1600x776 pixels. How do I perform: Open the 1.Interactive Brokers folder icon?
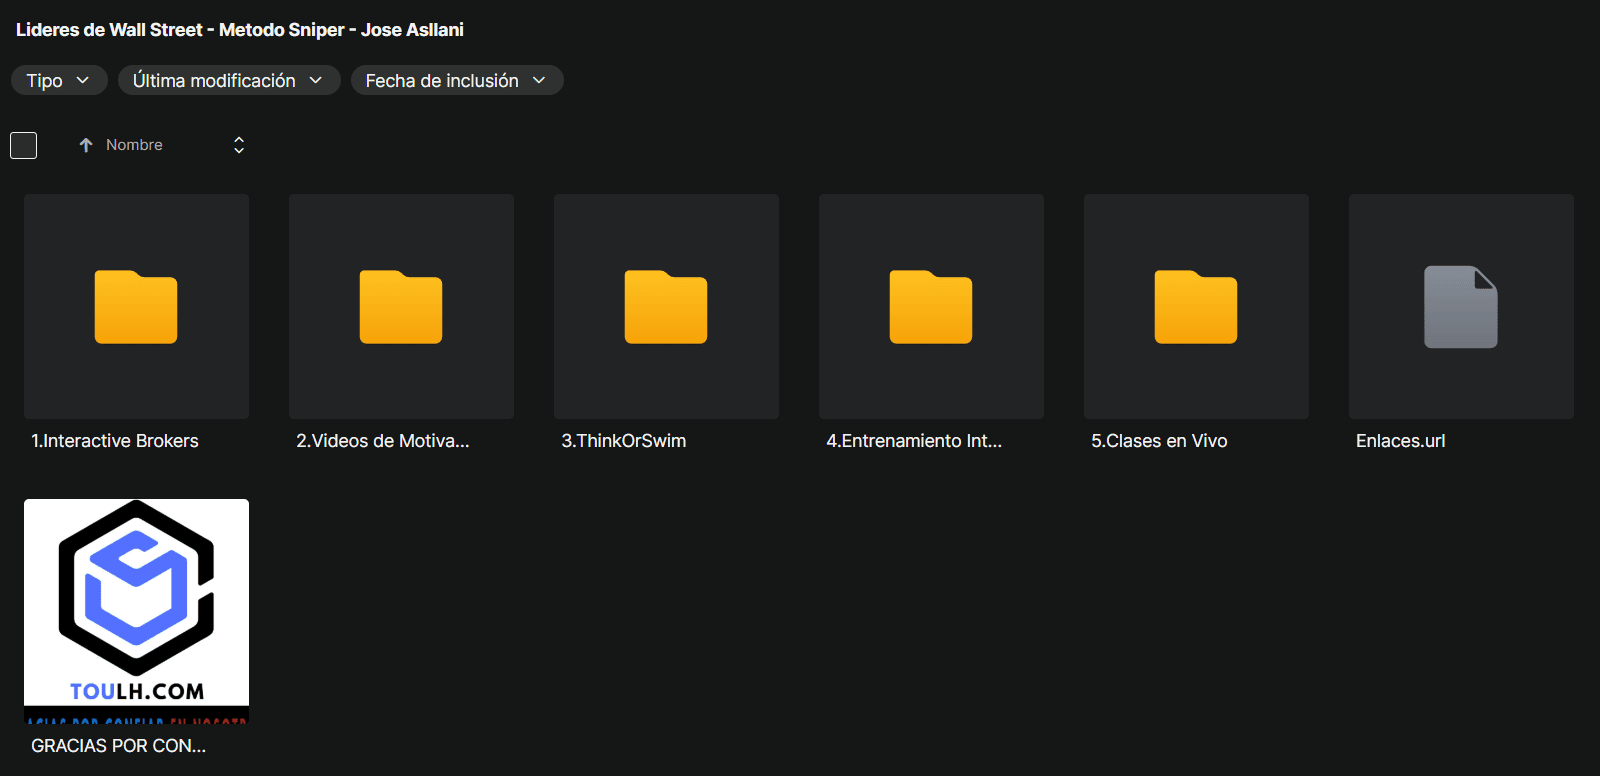(136, 307)
